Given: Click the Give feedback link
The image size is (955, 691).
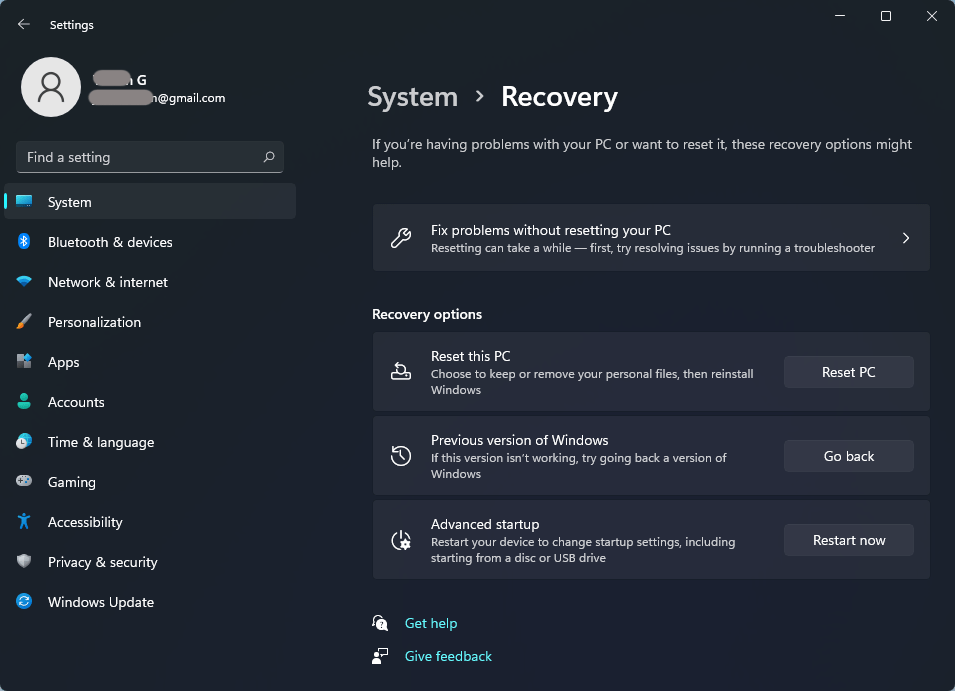Looking at the screenshot, I should coord(448,656).
